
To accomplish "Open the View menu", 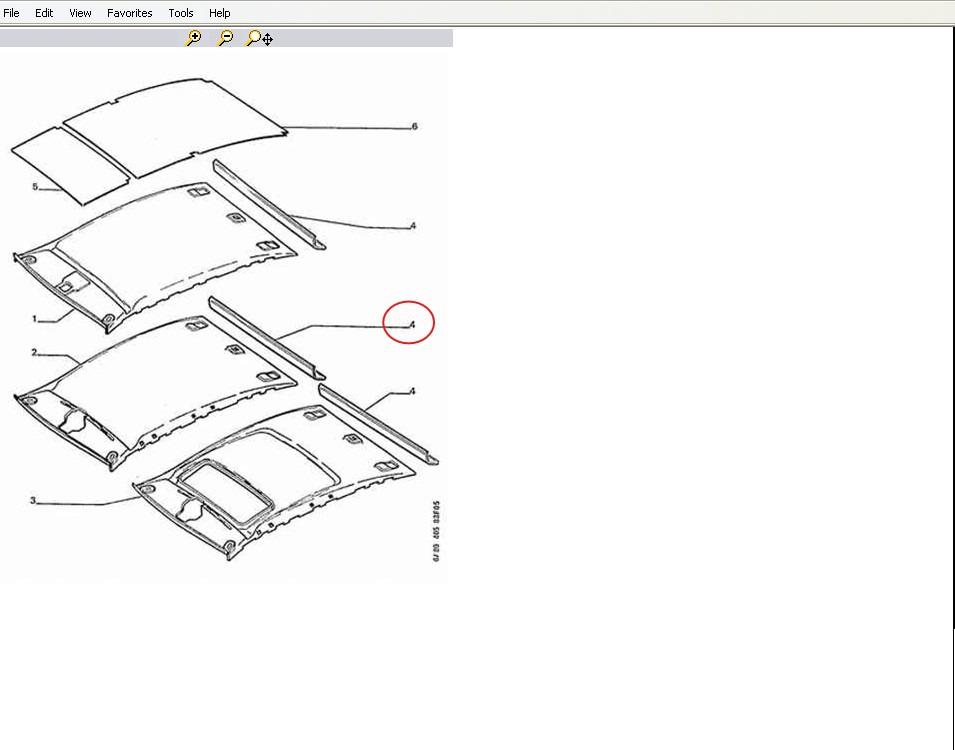I will point(80,13).
